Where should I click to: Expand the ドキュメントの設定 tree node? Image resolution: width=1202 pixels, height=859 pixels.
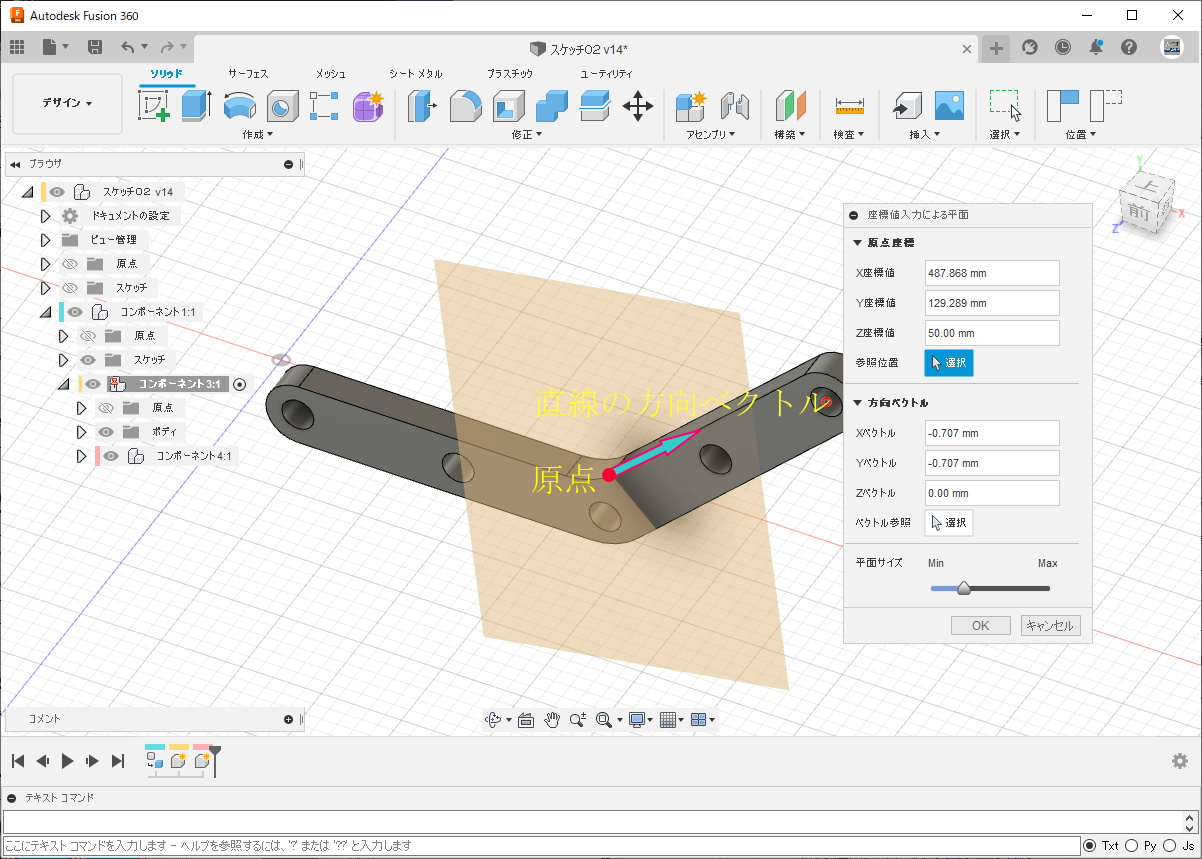click(x=45, y=216)
